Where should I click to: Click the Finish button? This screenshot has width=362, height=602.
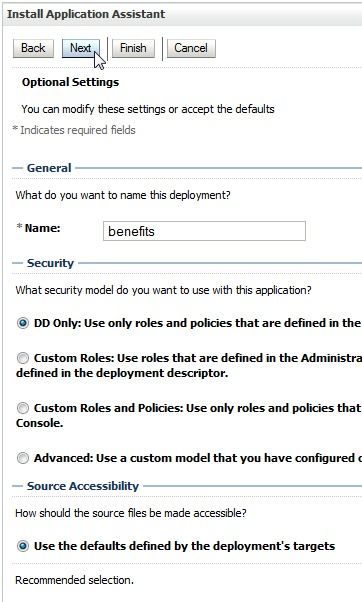pos(133,48)
